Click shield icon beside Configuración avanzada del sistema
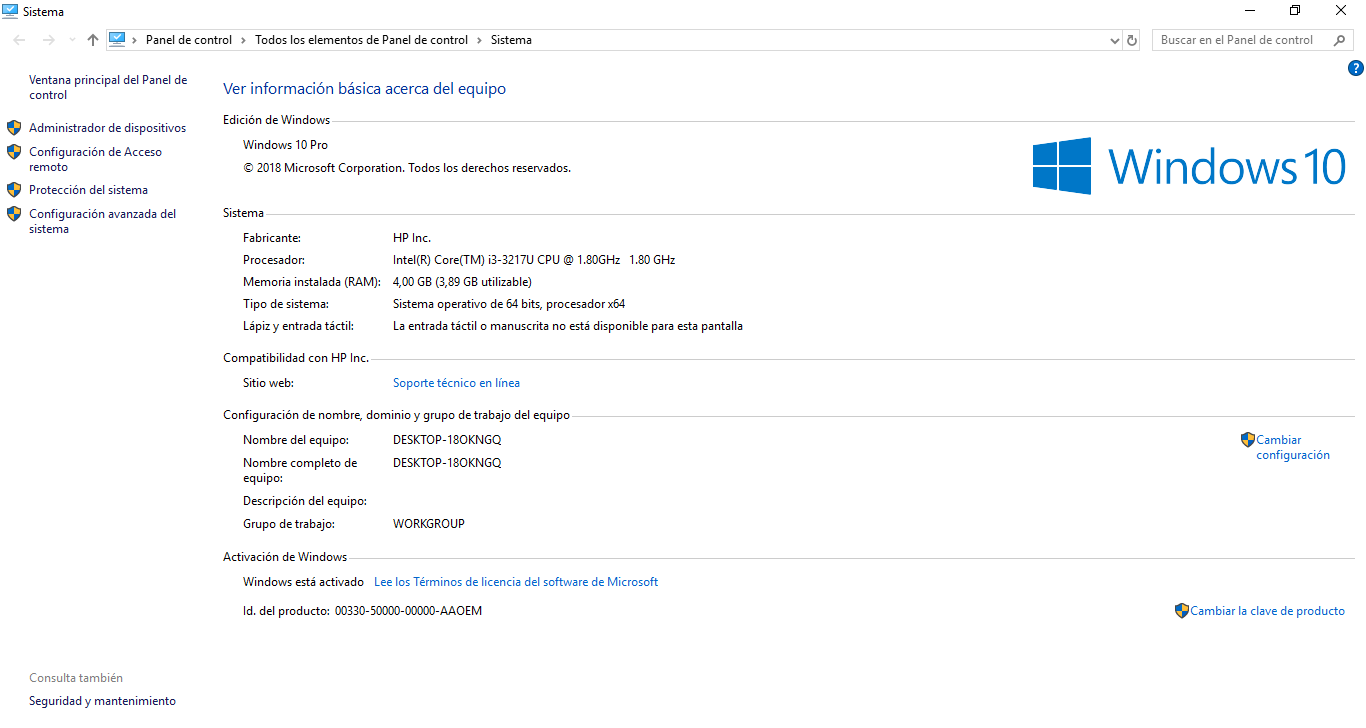 click(14, 213)
